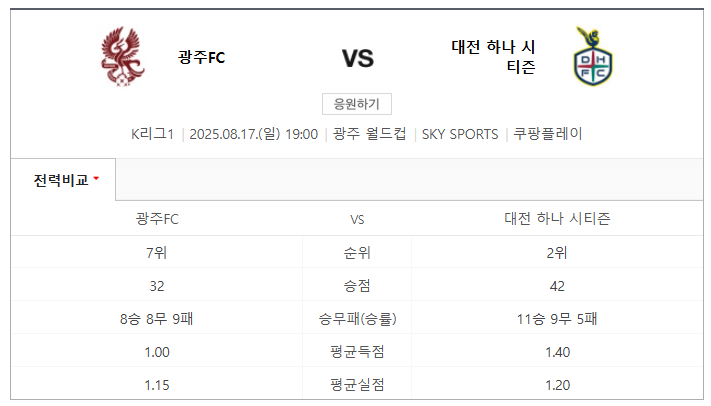This screenshot has width=711, height=406.
Task: Select the 광주FC team name in header
Action: coord(202,57)
